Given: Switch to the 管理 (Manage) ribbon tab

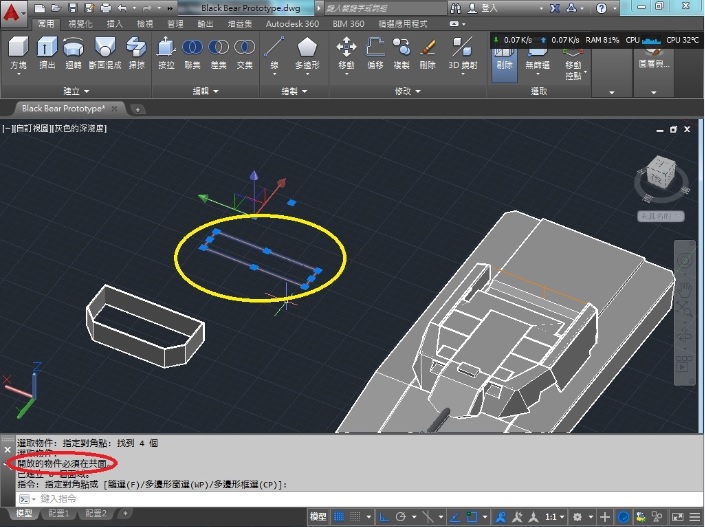Looking at the screenshot, I should [x=175, y=24].
